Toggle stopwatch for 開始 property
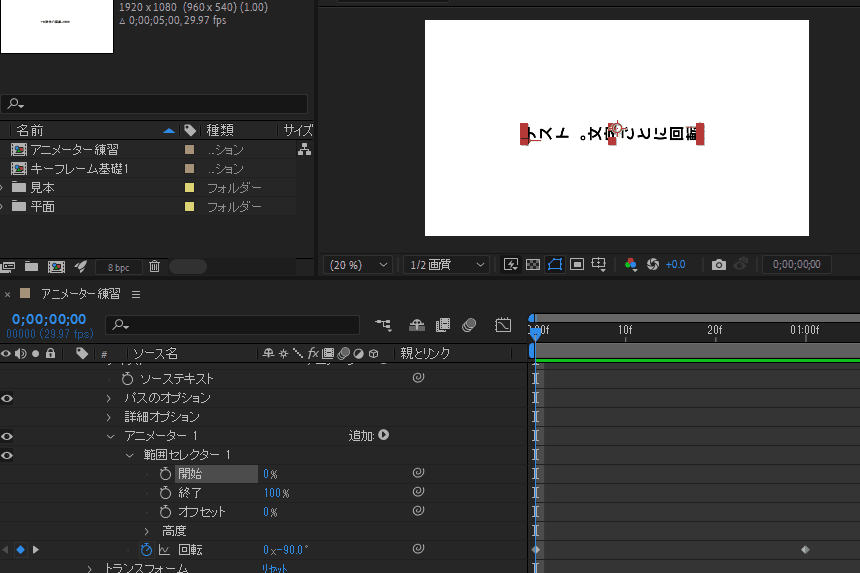Image resolution: width=860 pixels, height=573 pixels. pos(165,473)
